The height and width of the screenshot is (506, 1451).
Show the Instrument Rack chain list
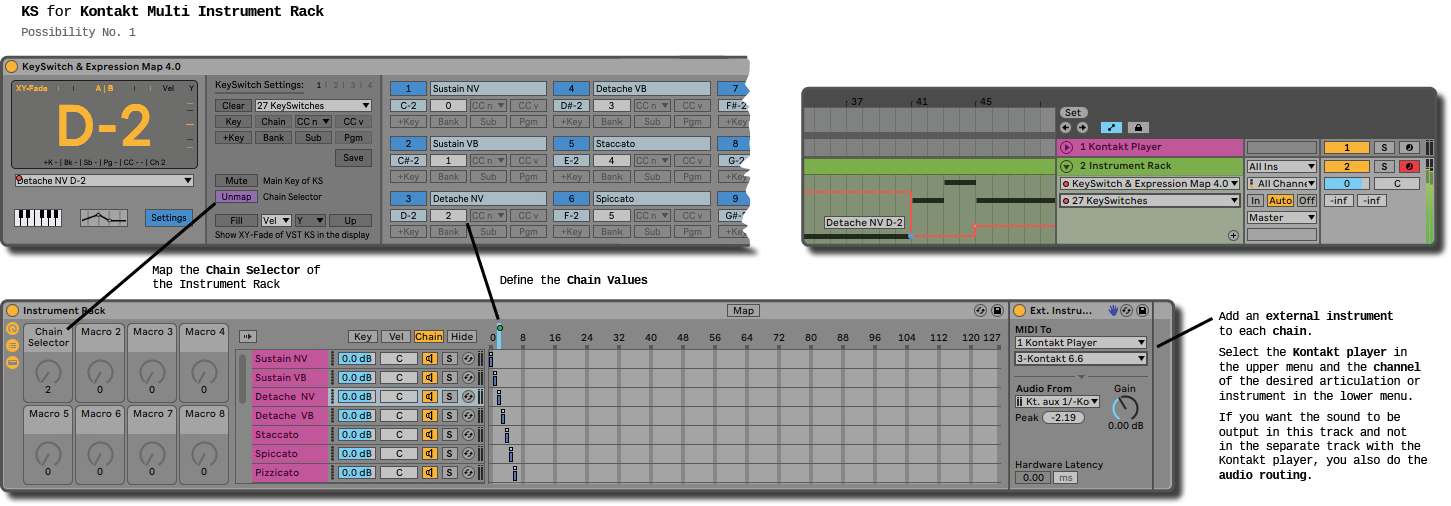pyautogui.click(x=12, y=345)
